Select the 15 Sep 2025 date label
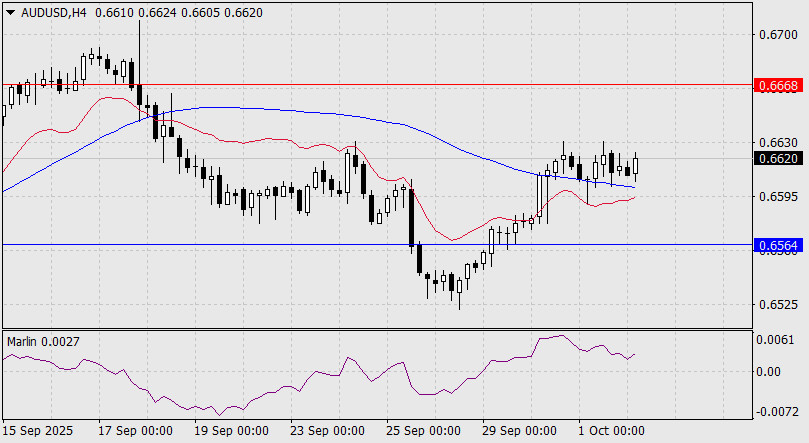The image size is (809, 443). [x=38, y=431]
